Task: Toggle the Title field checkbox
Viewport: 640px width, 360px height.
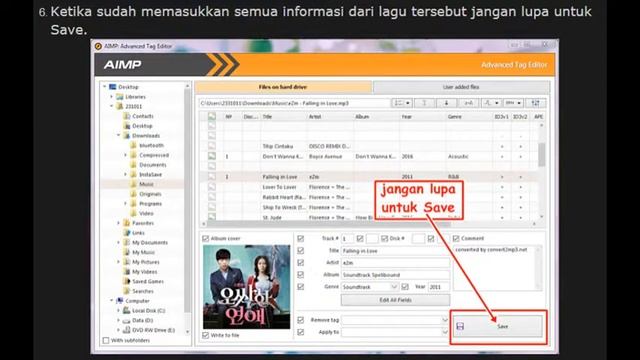Action: pyautogui.click(x=301, y=251)
